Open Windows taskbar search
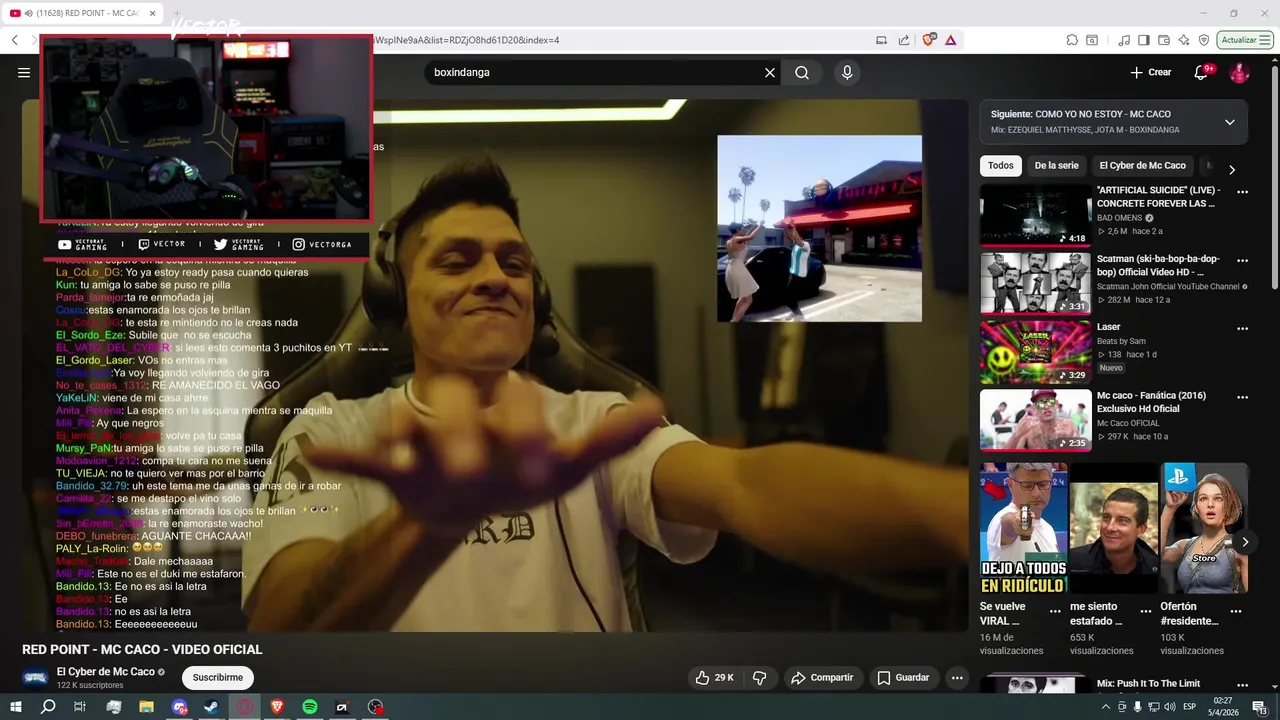 pos(48,706)
